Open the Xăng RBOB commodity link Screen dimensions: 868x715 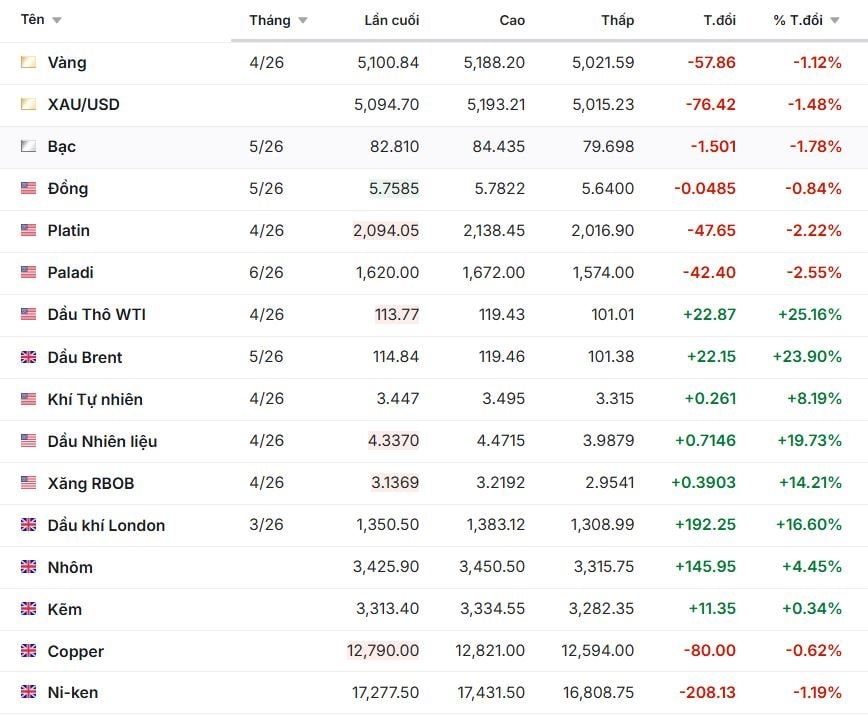[91, 483]
